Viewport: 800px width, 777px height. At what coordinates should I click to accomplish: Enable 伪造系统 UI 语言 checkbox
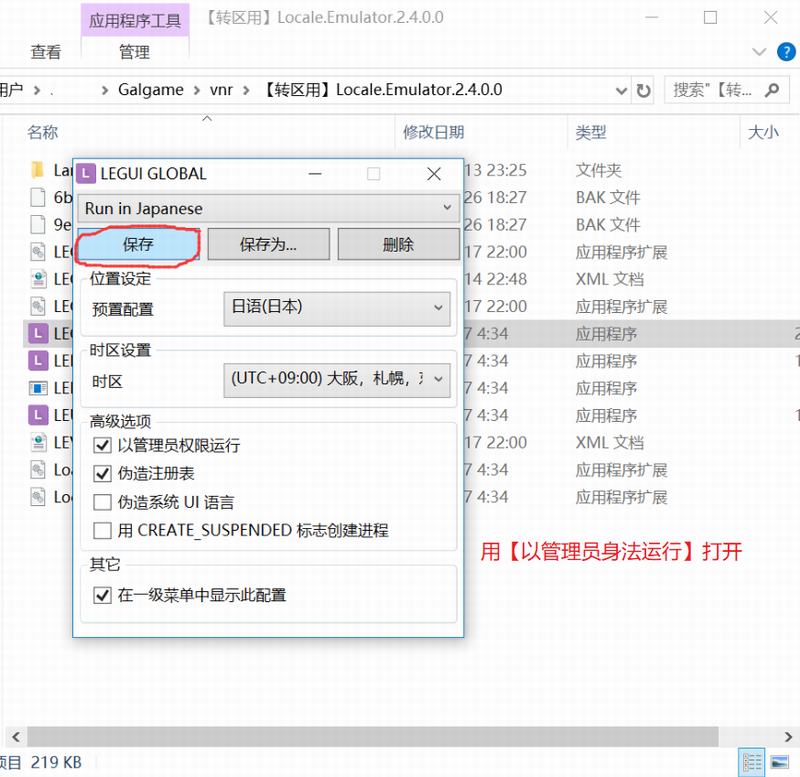coord(102,502)
